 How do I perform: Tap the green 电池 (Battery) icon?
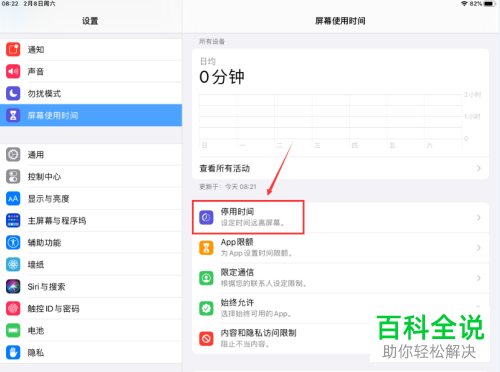13,330
